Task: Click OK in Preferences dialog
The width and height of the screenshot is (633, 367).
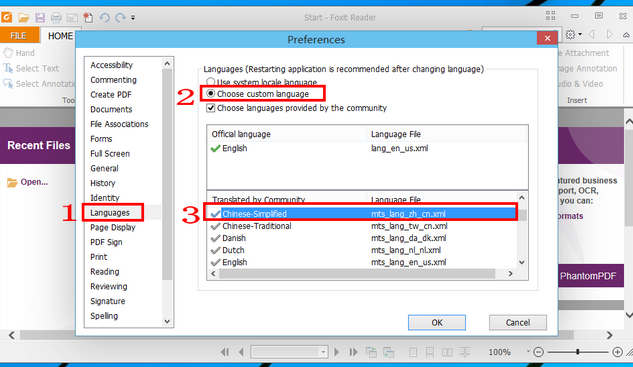Action: click(437, 323)
